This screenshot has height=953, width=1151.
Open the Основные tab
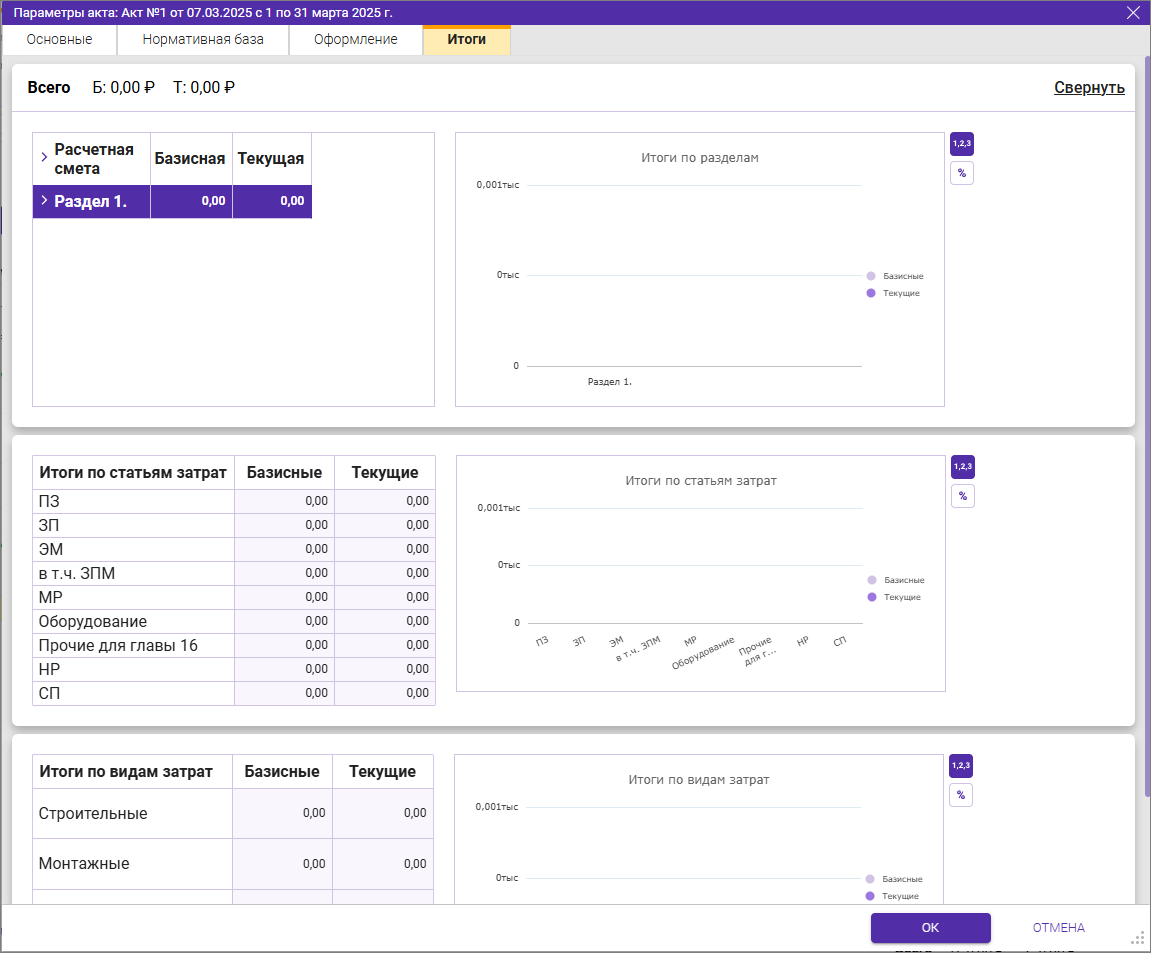point(59,40)
